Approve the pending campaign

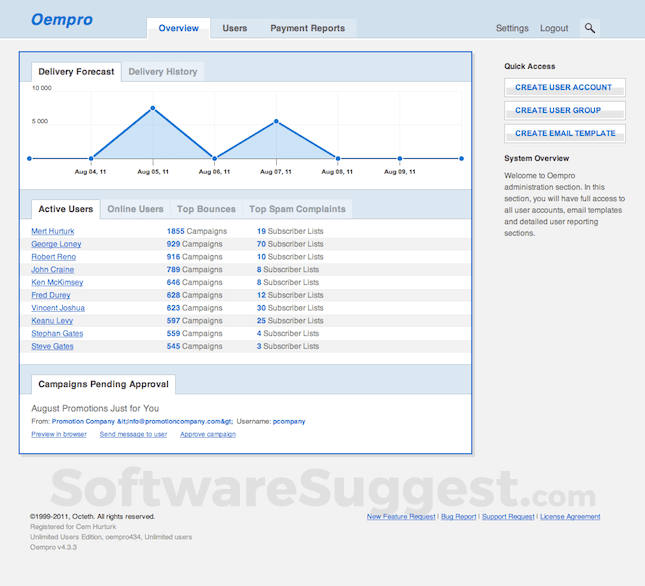(208, 434)
